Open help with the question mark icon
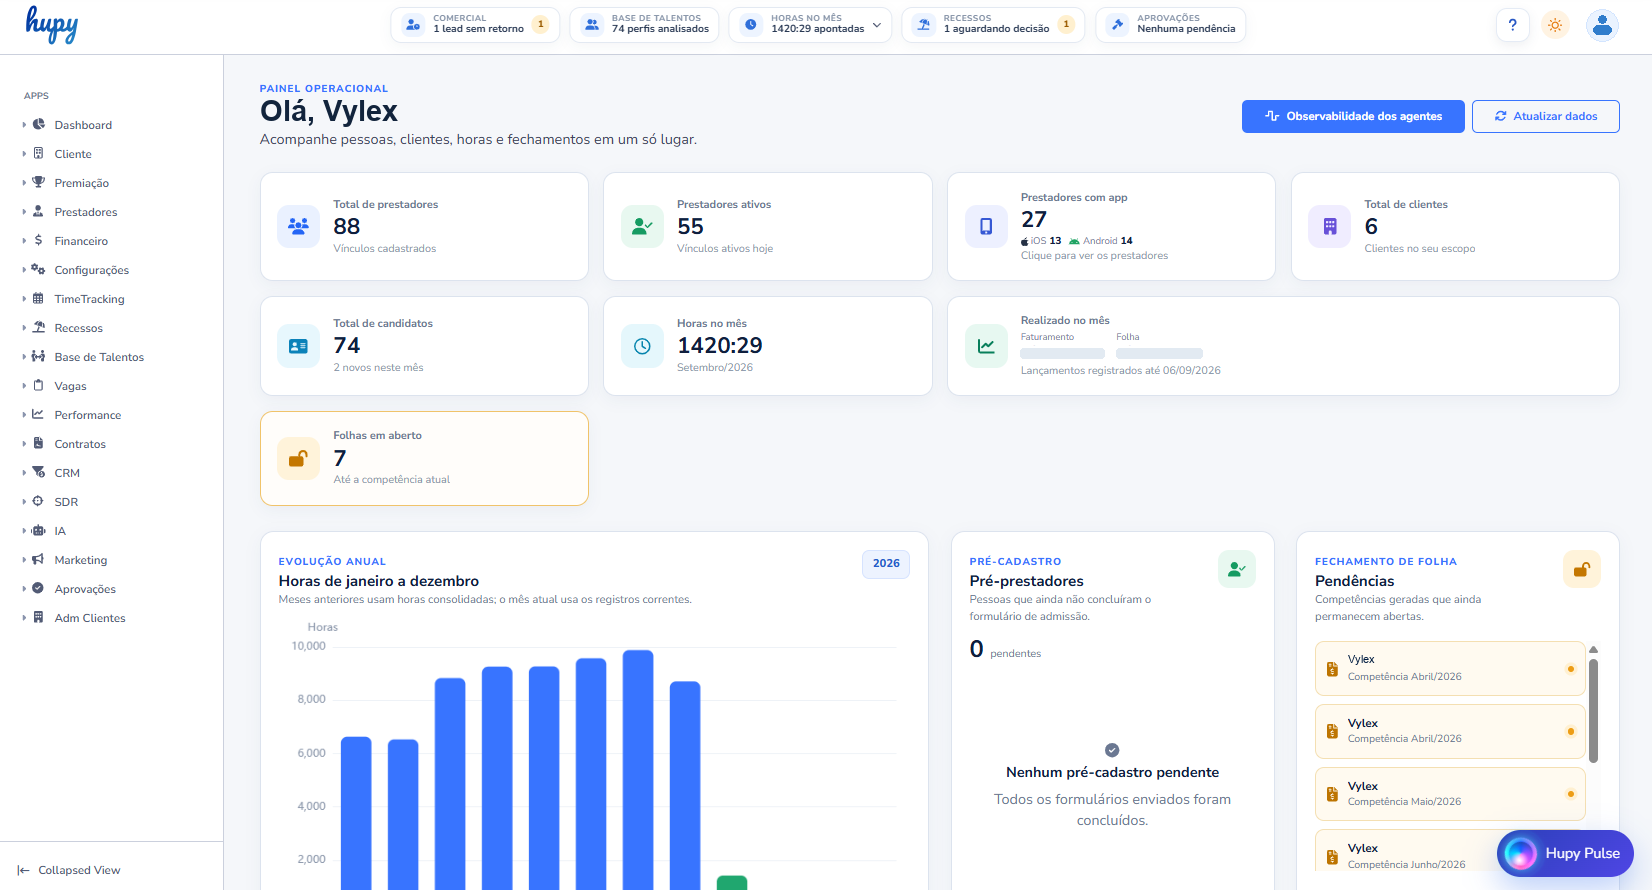The height and width of the screenshot is (890, 1652). point(1513,25)
